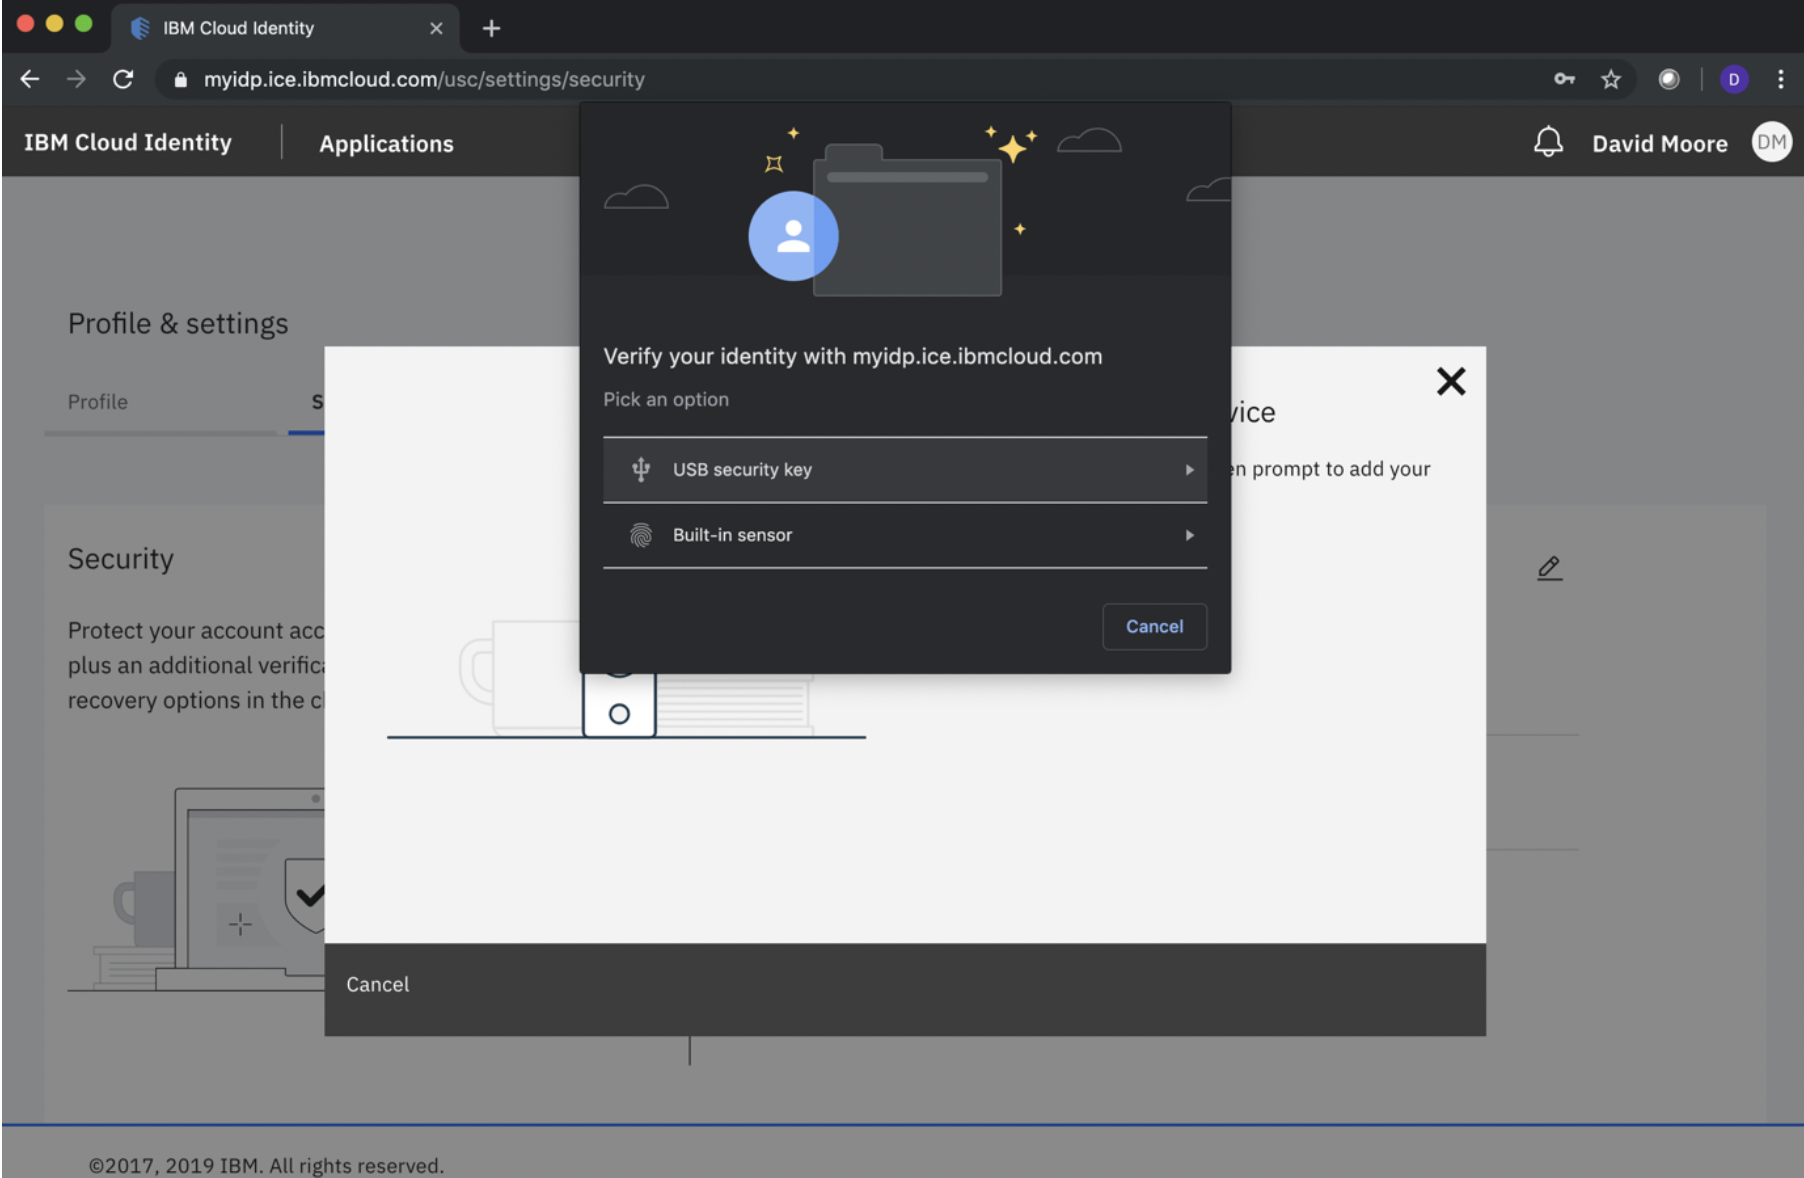
Task: Click the fingerprint icon beside Built-in sensor
Action: pyautogui.click(x=641, y=535)
